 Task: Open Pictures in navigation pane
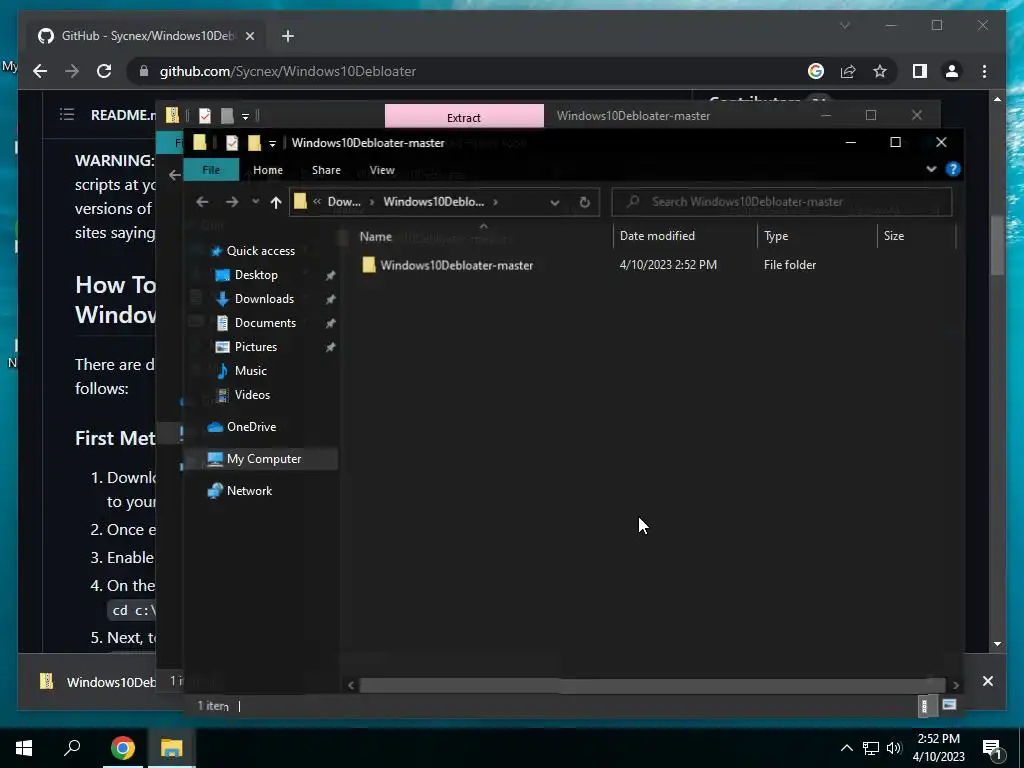(256, 347)
